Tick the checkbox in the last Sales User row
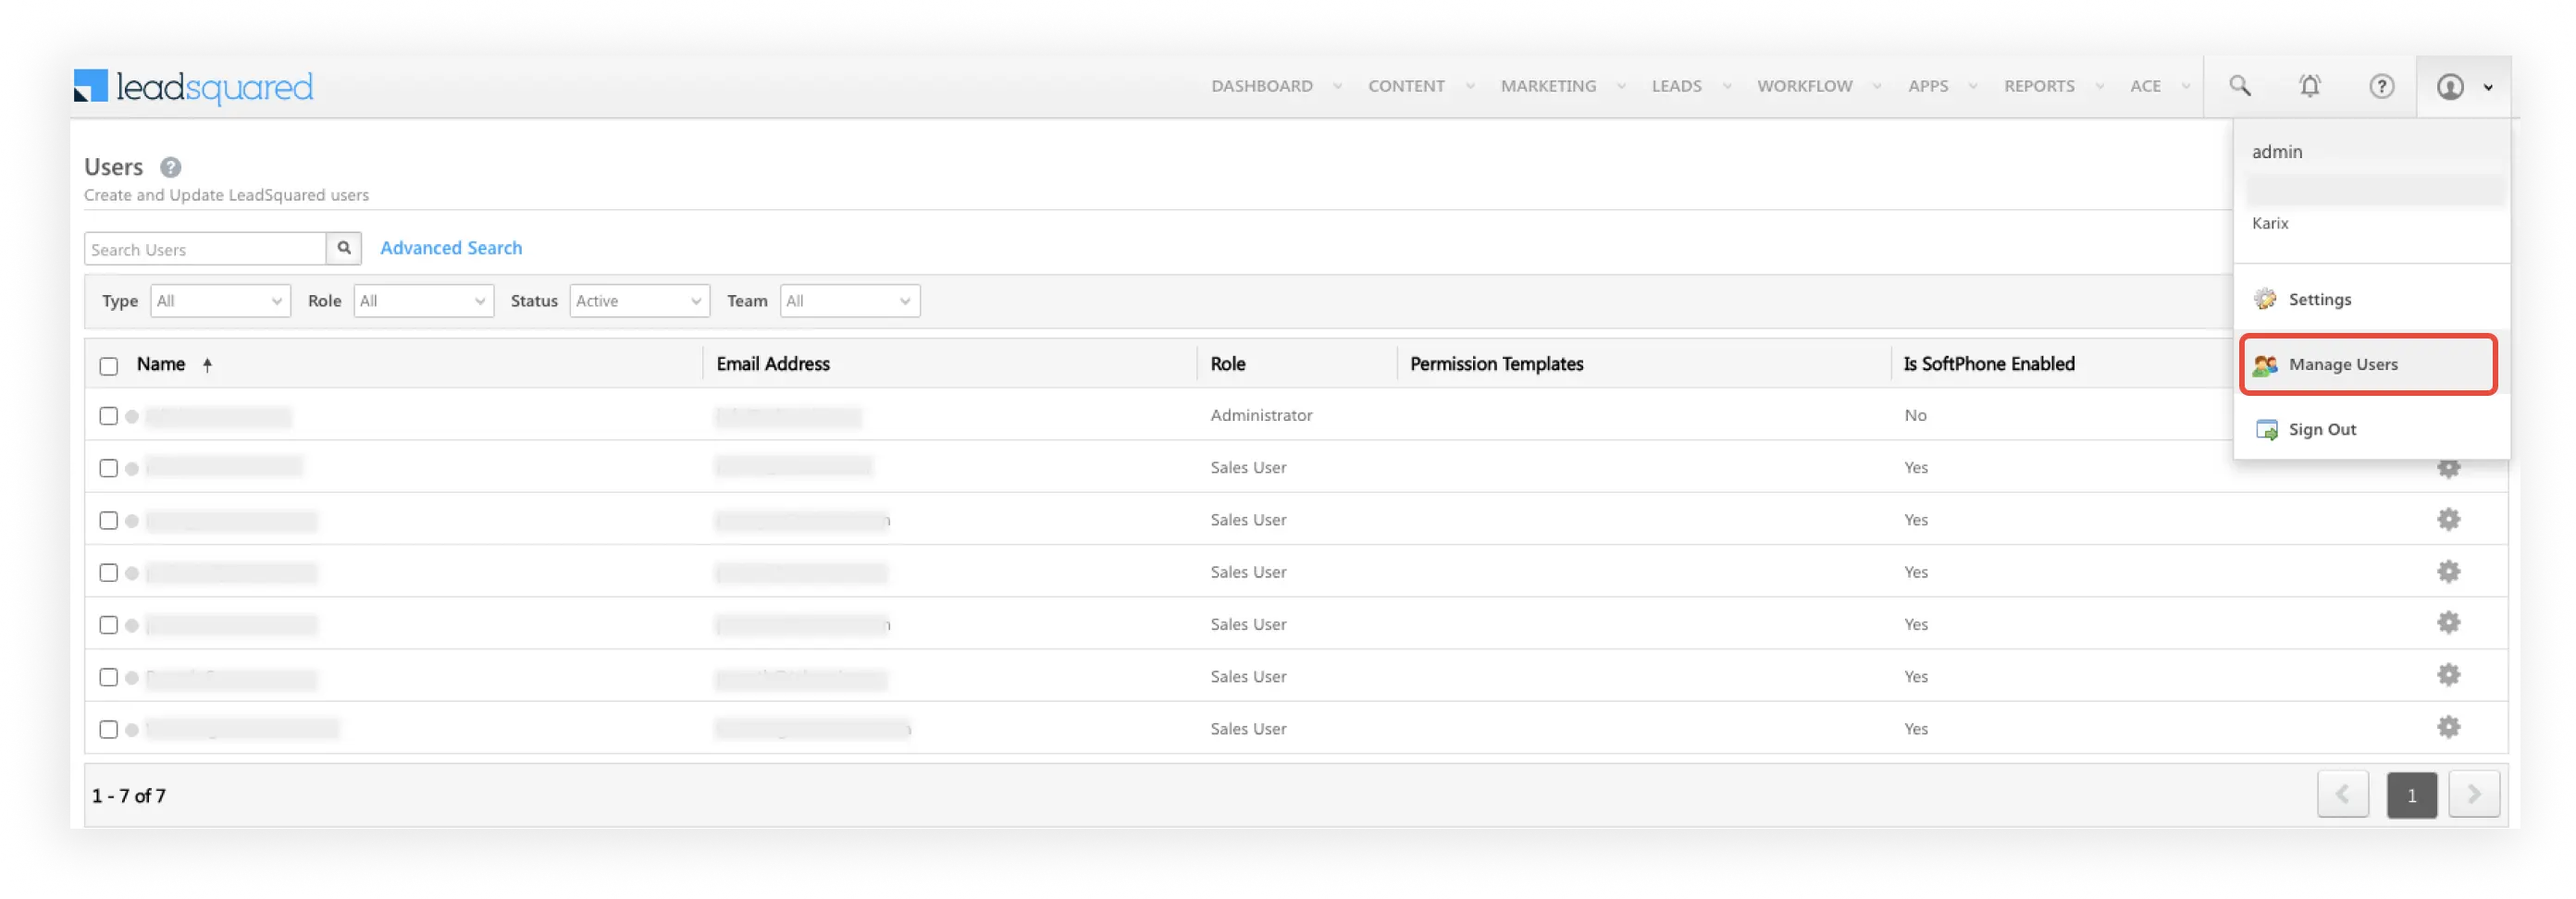Viewport: 2576px width, 899px height. click(x=109, y=729)
